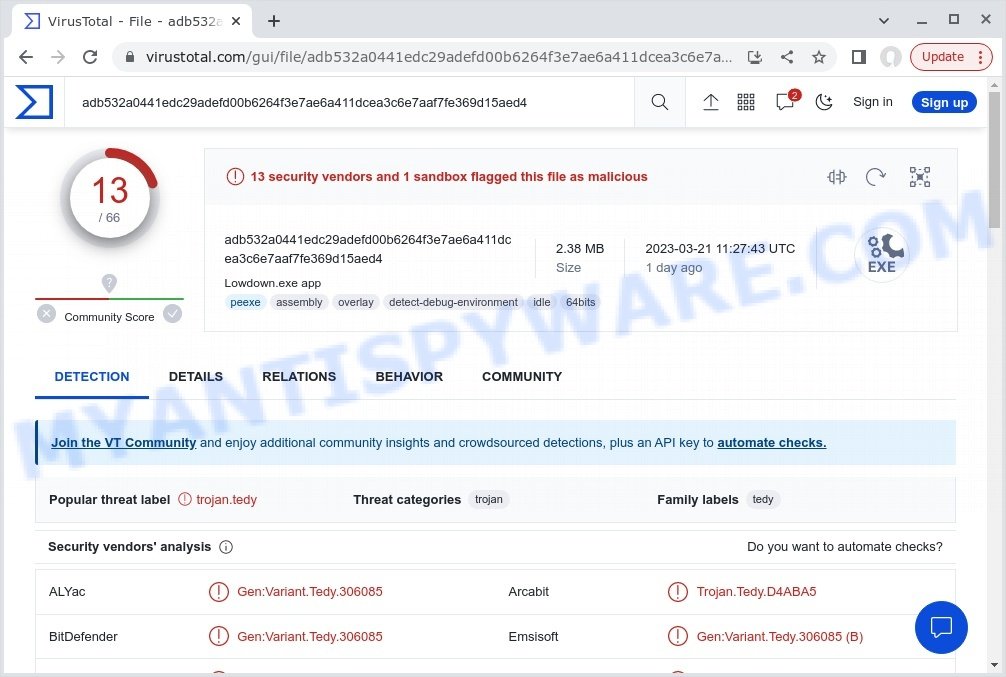Open the notifications comment icon
Viewport: 1006px width, 677px height.
[787, 101]
